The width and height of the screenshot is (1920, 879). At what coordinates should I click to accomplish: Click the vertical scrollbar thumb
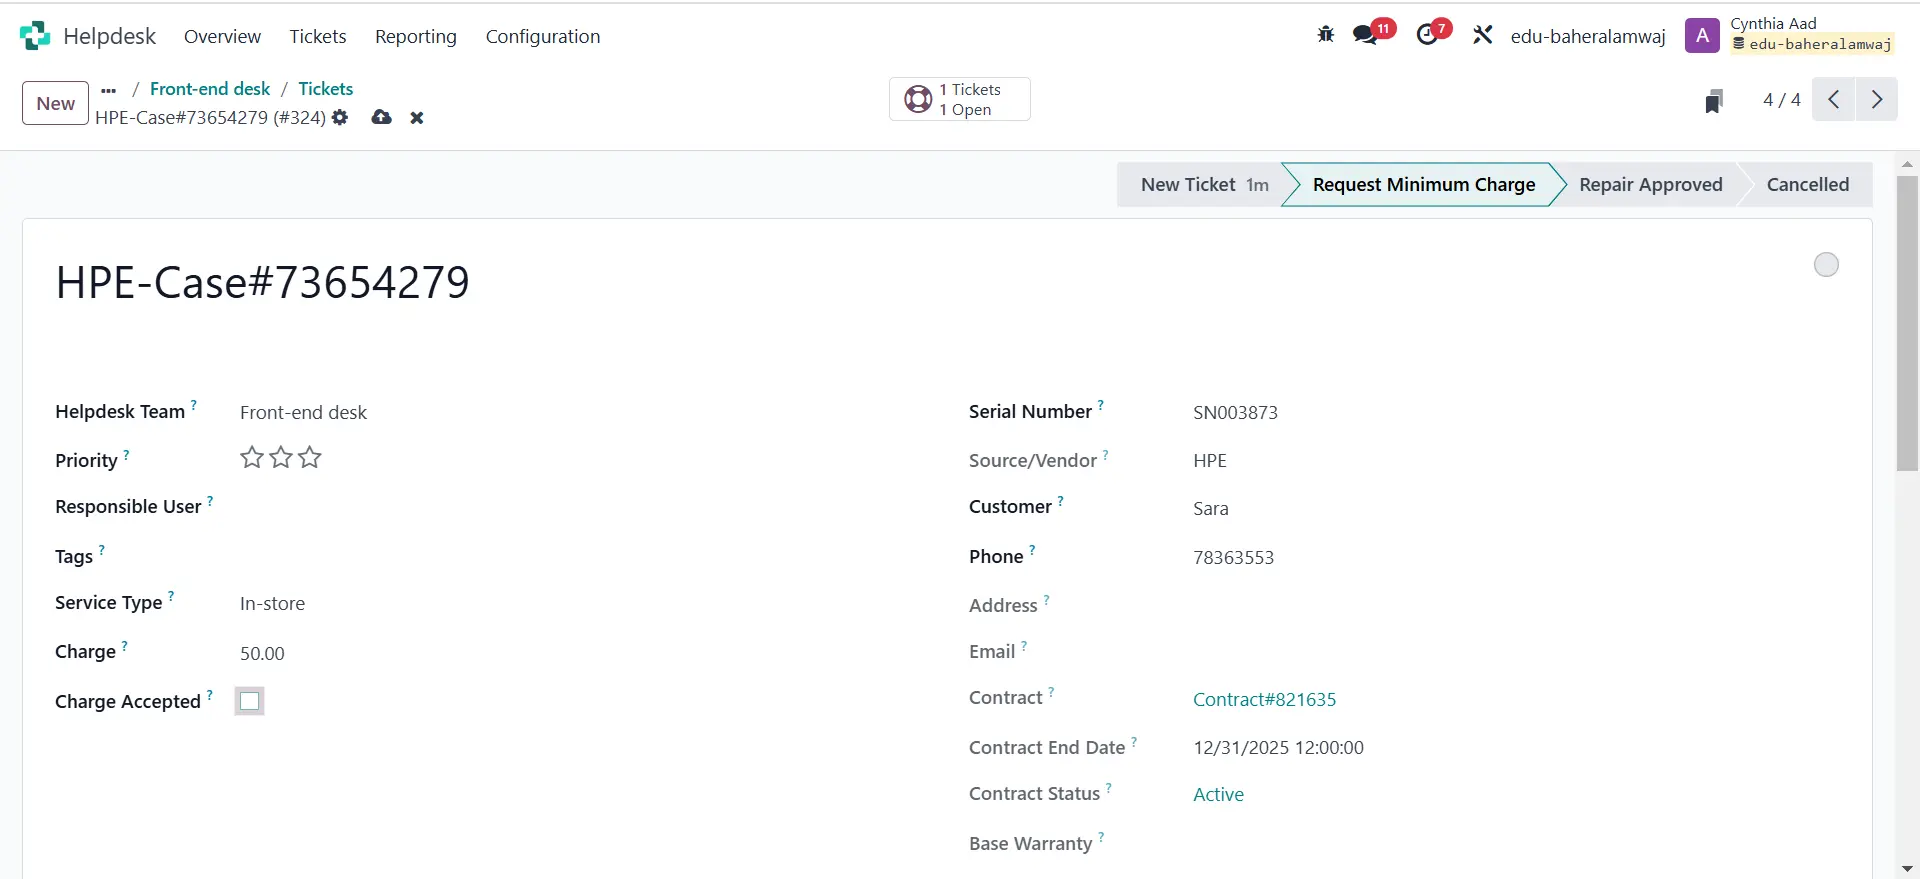[1907, 323]
